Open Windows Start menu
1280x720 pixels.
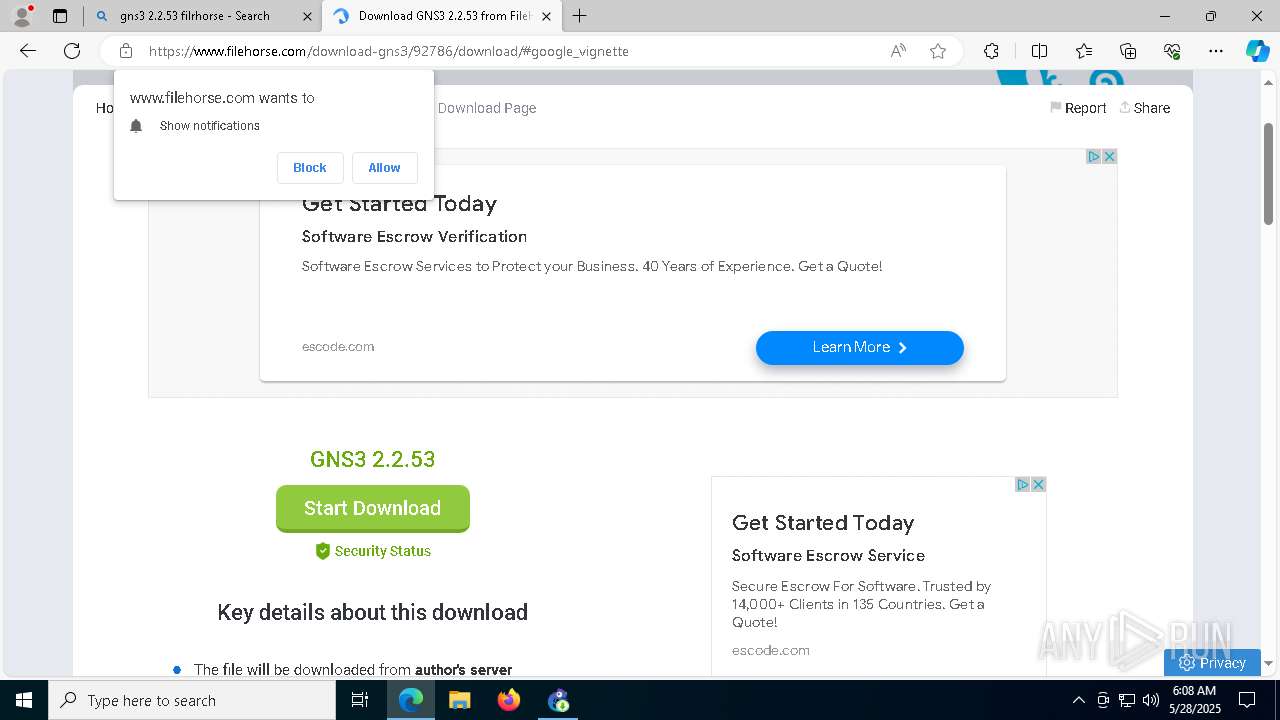pos(24,700)
